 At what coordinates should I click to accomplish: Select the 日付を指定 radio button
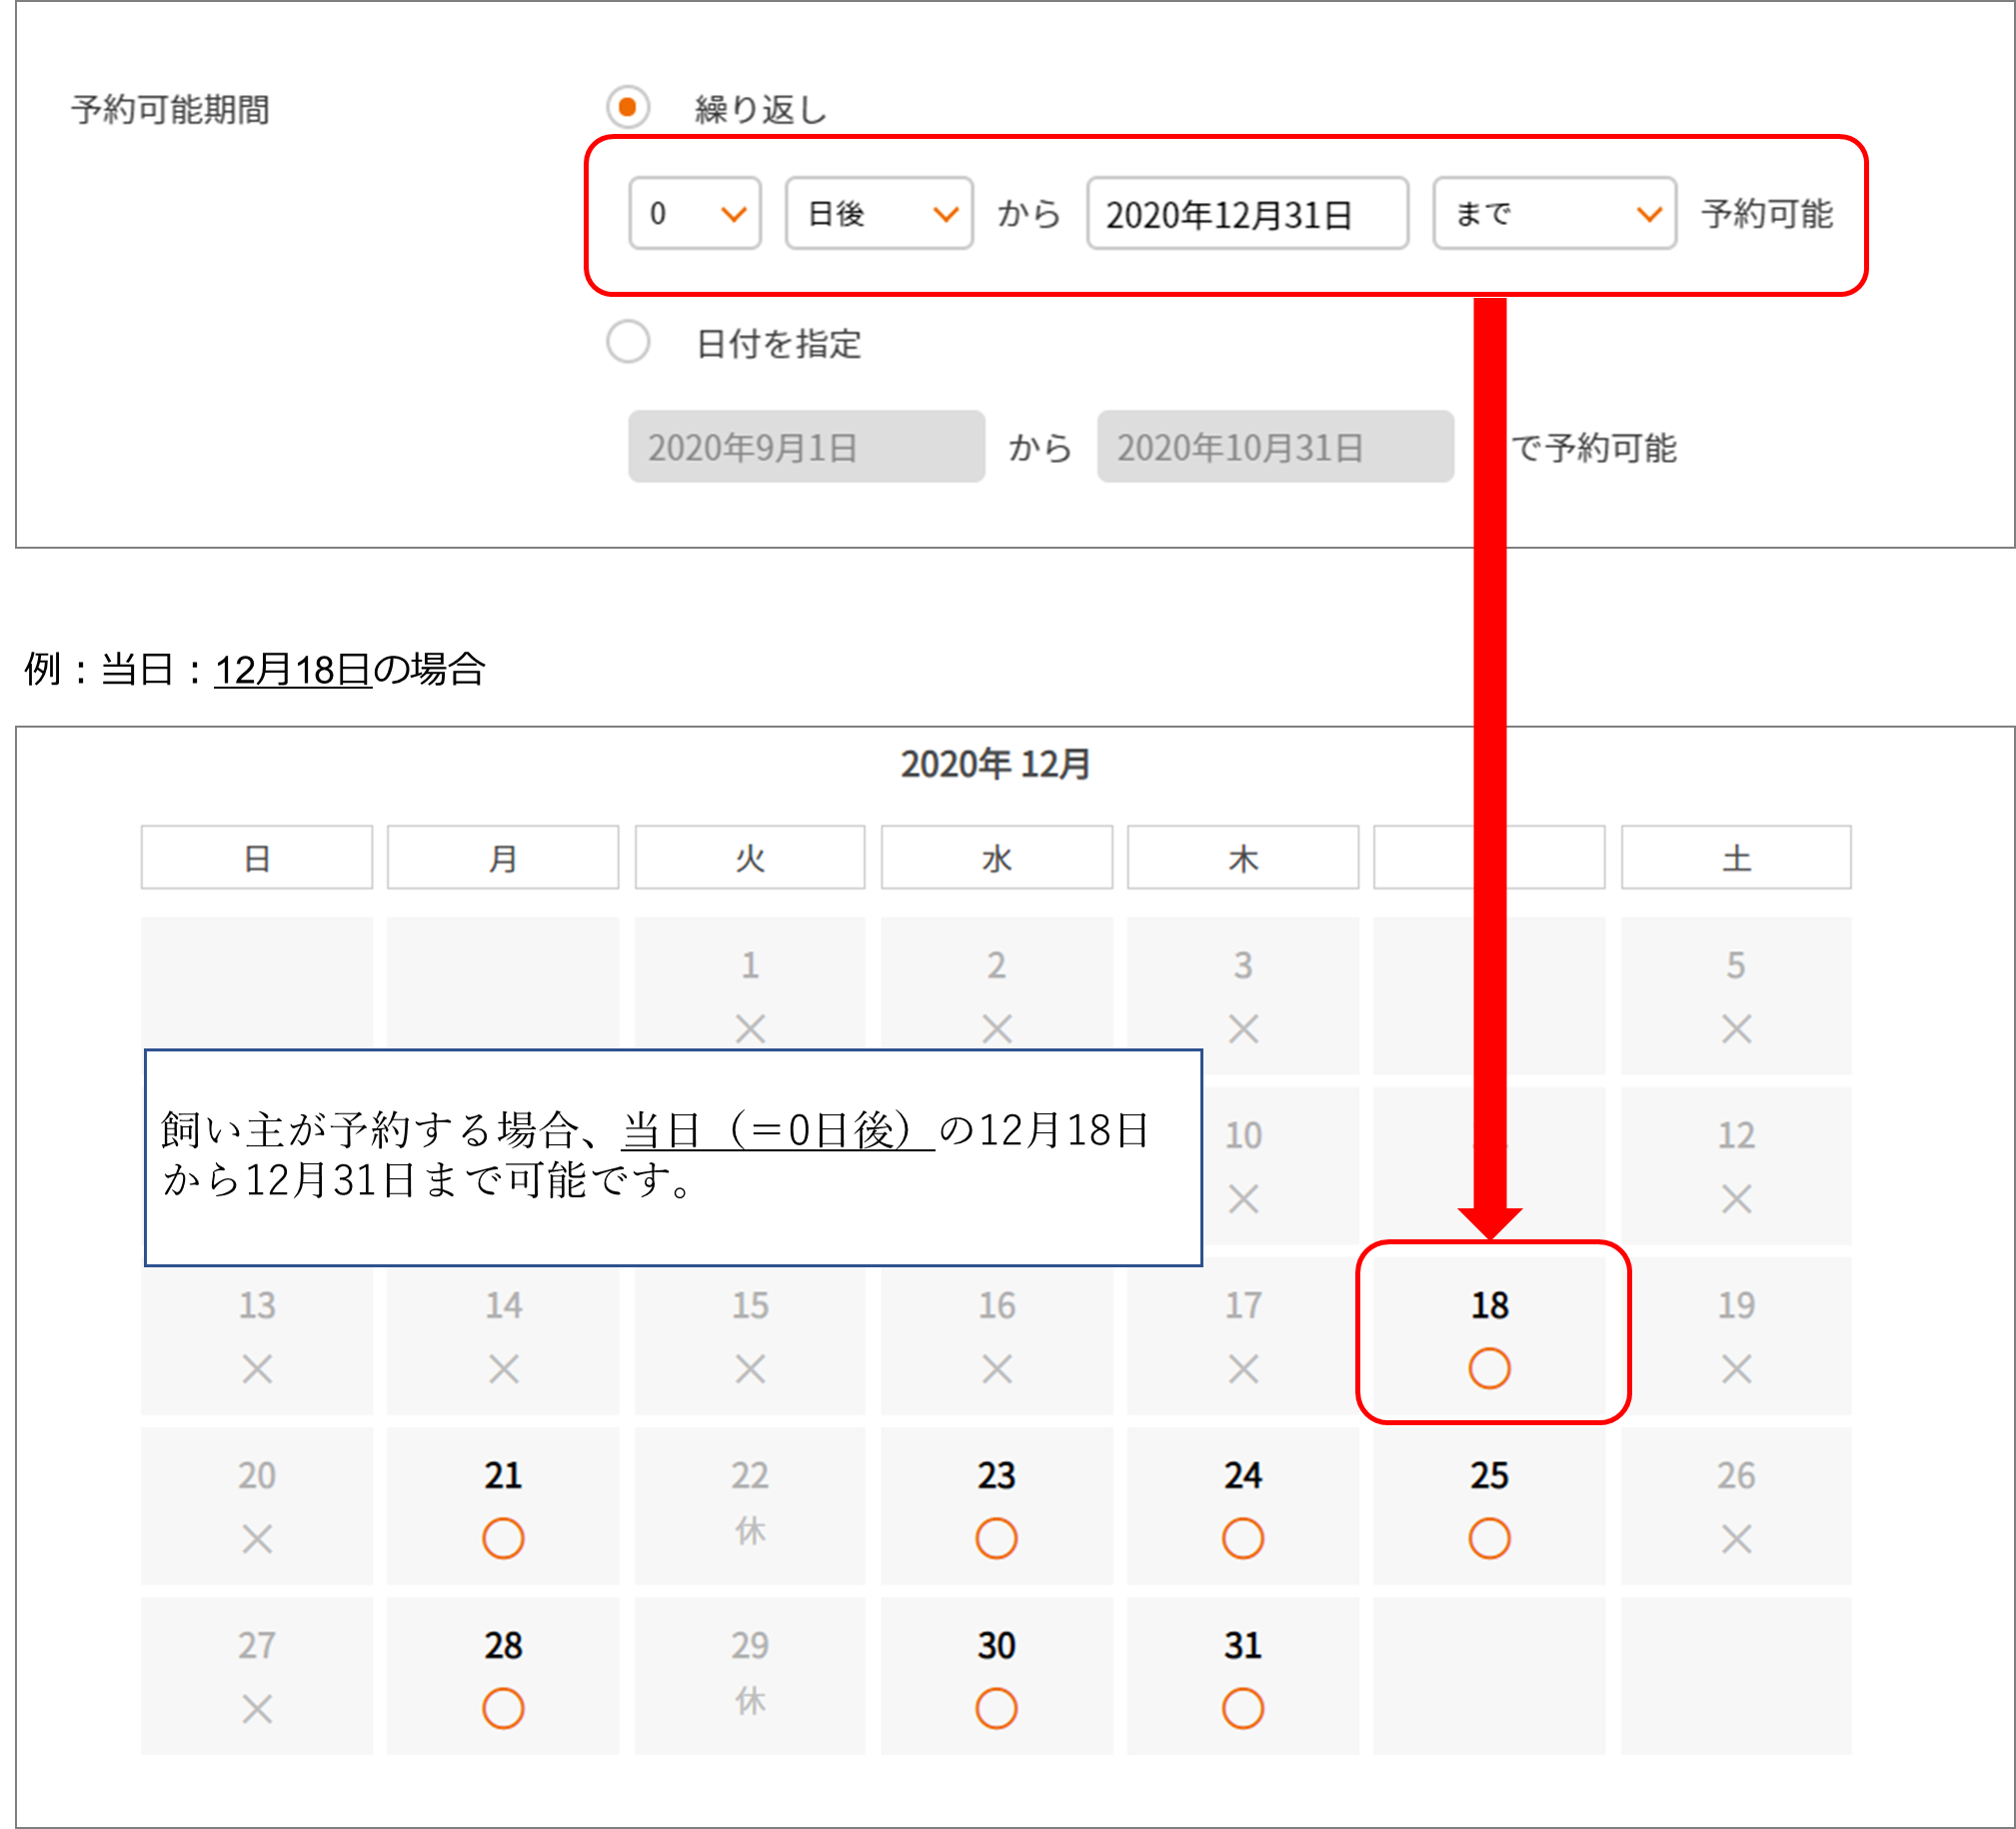coord(628,342)
